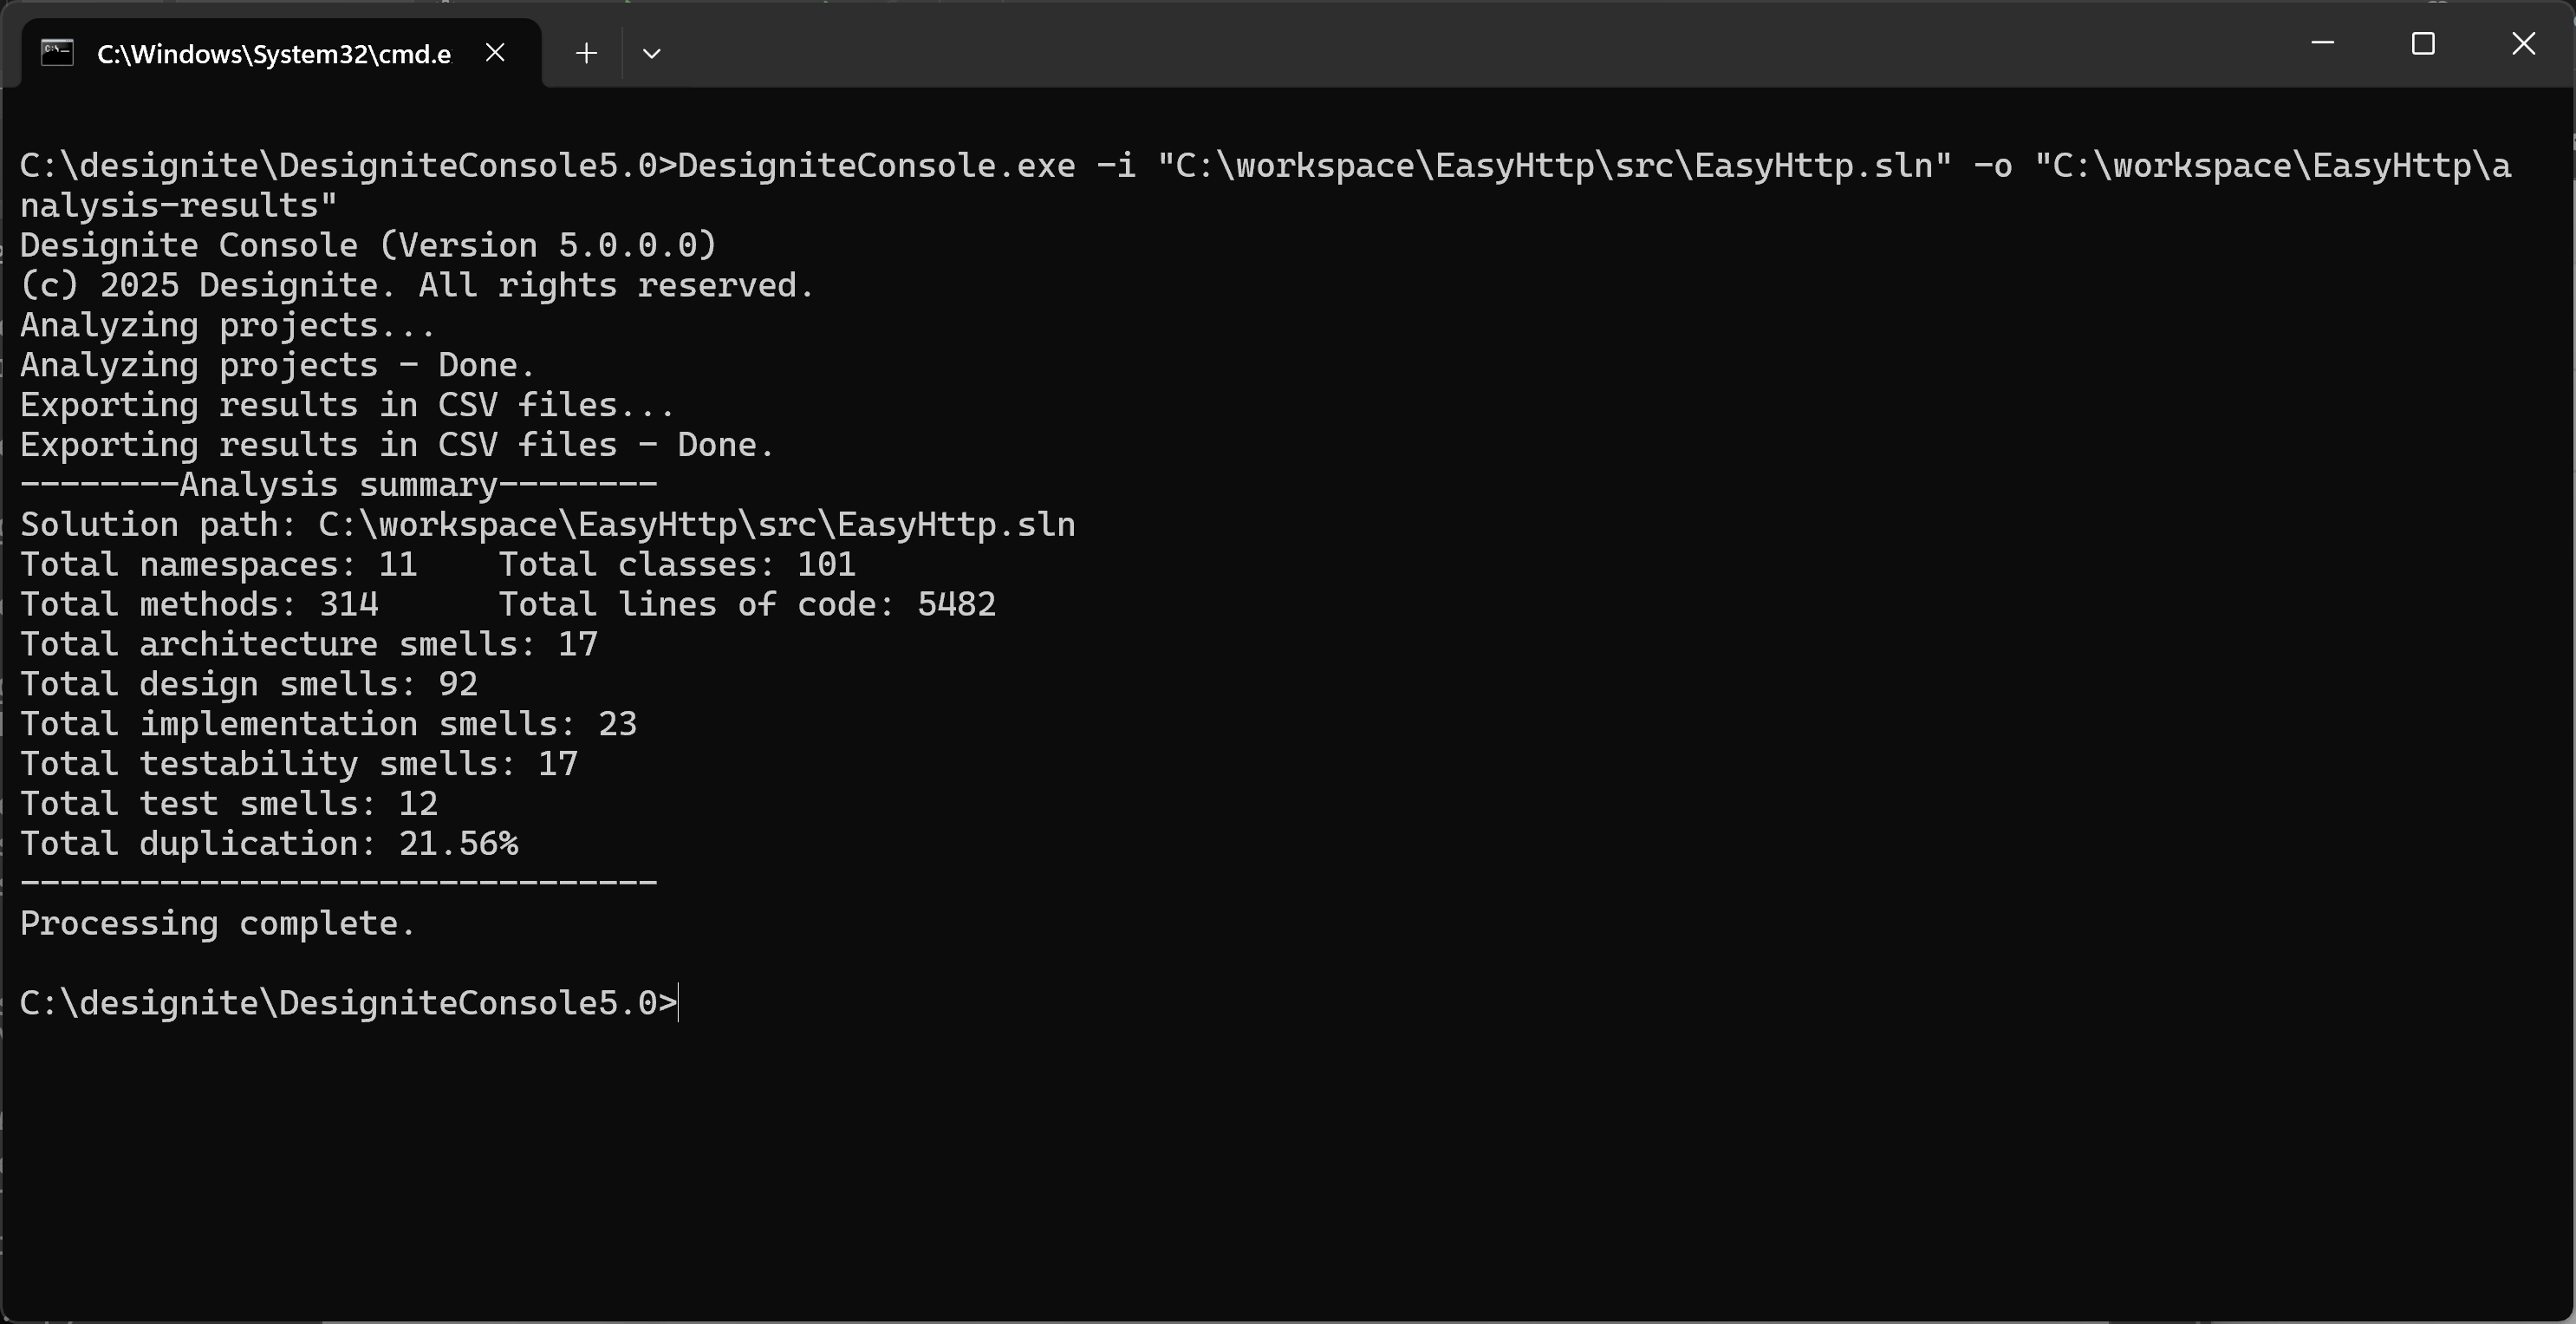Click the 'Total classes: 101' text
Image resolution: width=2576 pixels, height=1324 pixels.
[676, 564]
